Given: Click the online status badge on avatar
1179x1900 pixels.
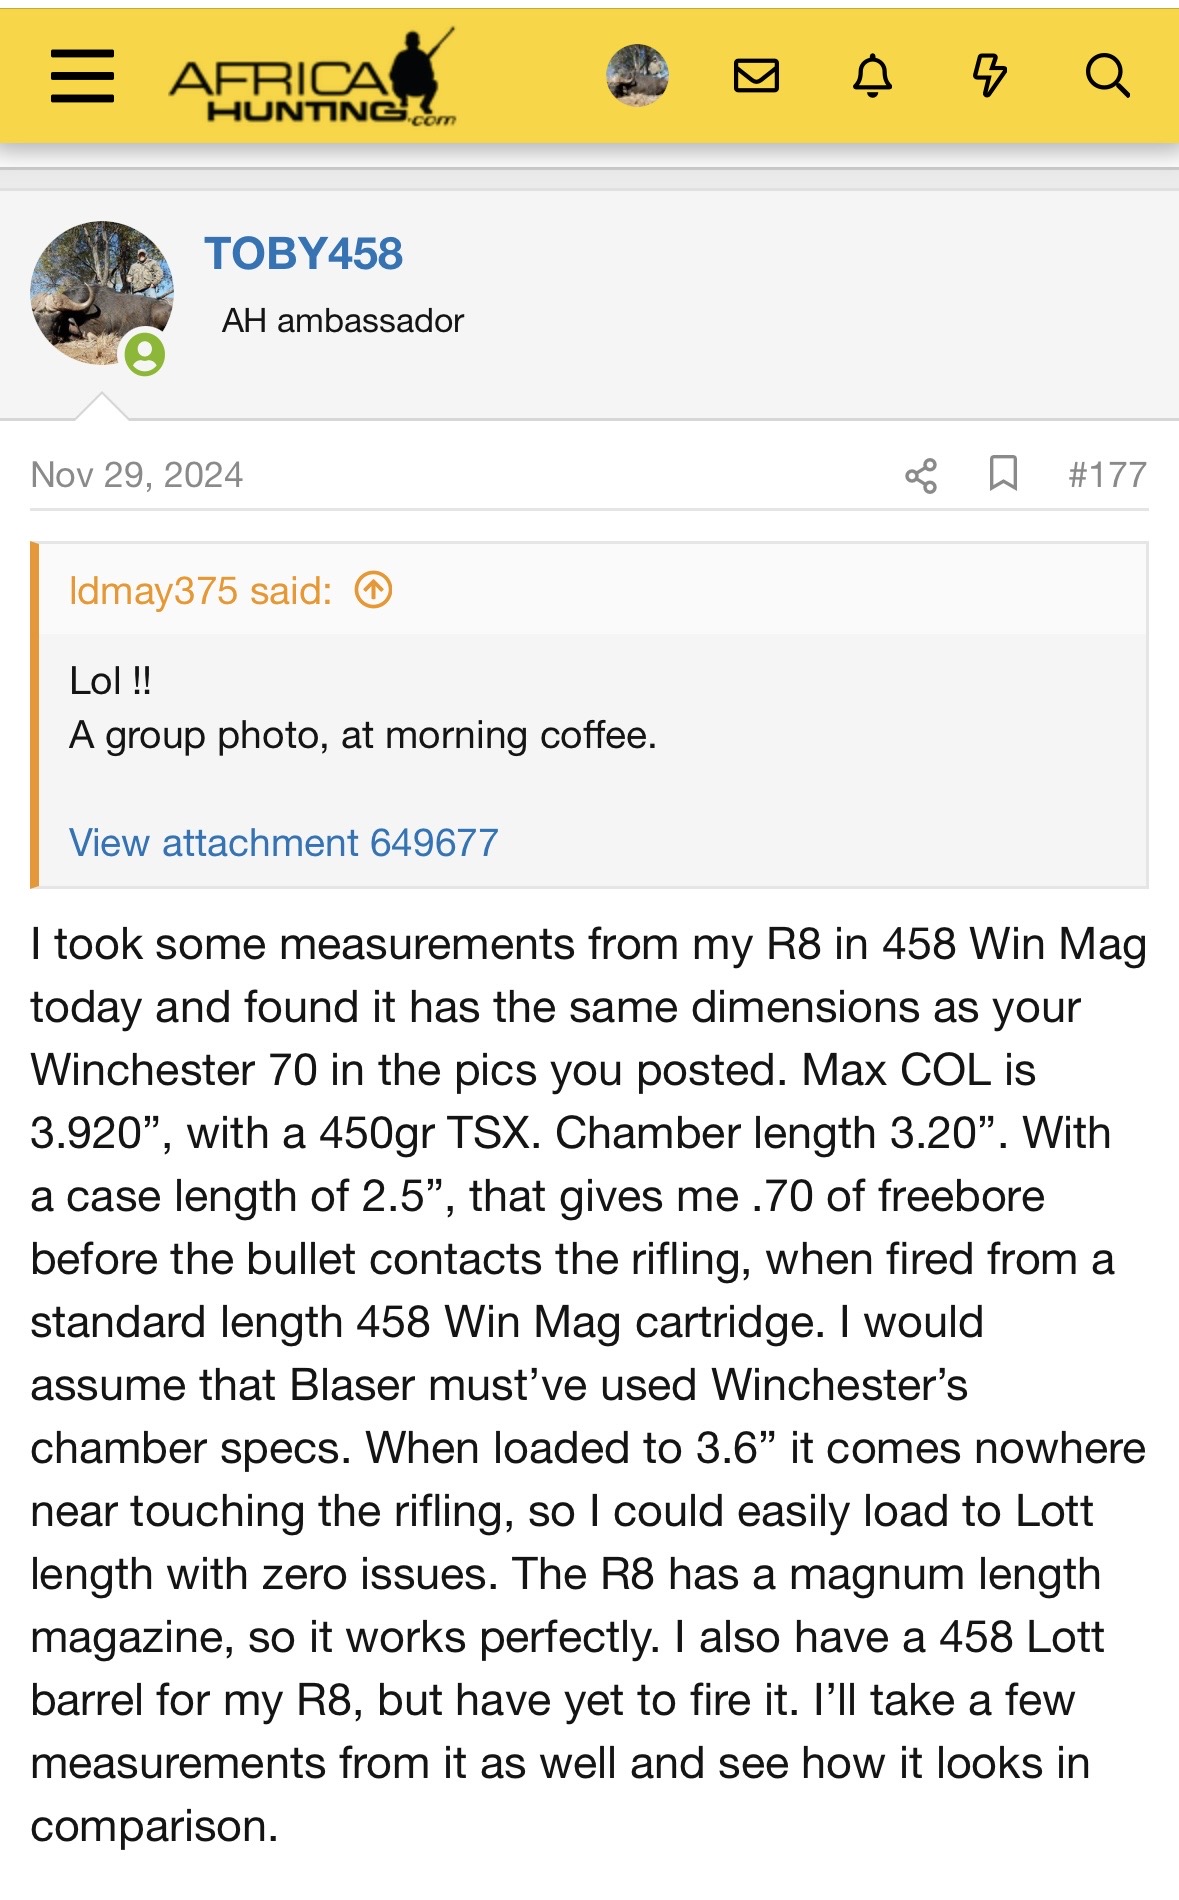Looking at the screenshot, I should tap(145, 354).
